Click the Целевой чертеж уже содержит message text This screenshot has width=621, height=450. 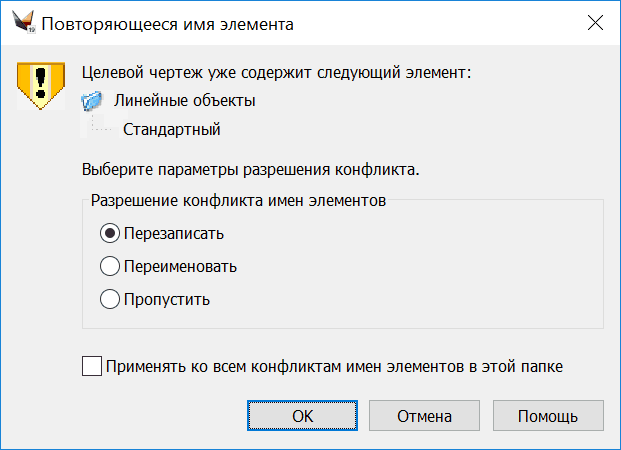tap(276, 73)
